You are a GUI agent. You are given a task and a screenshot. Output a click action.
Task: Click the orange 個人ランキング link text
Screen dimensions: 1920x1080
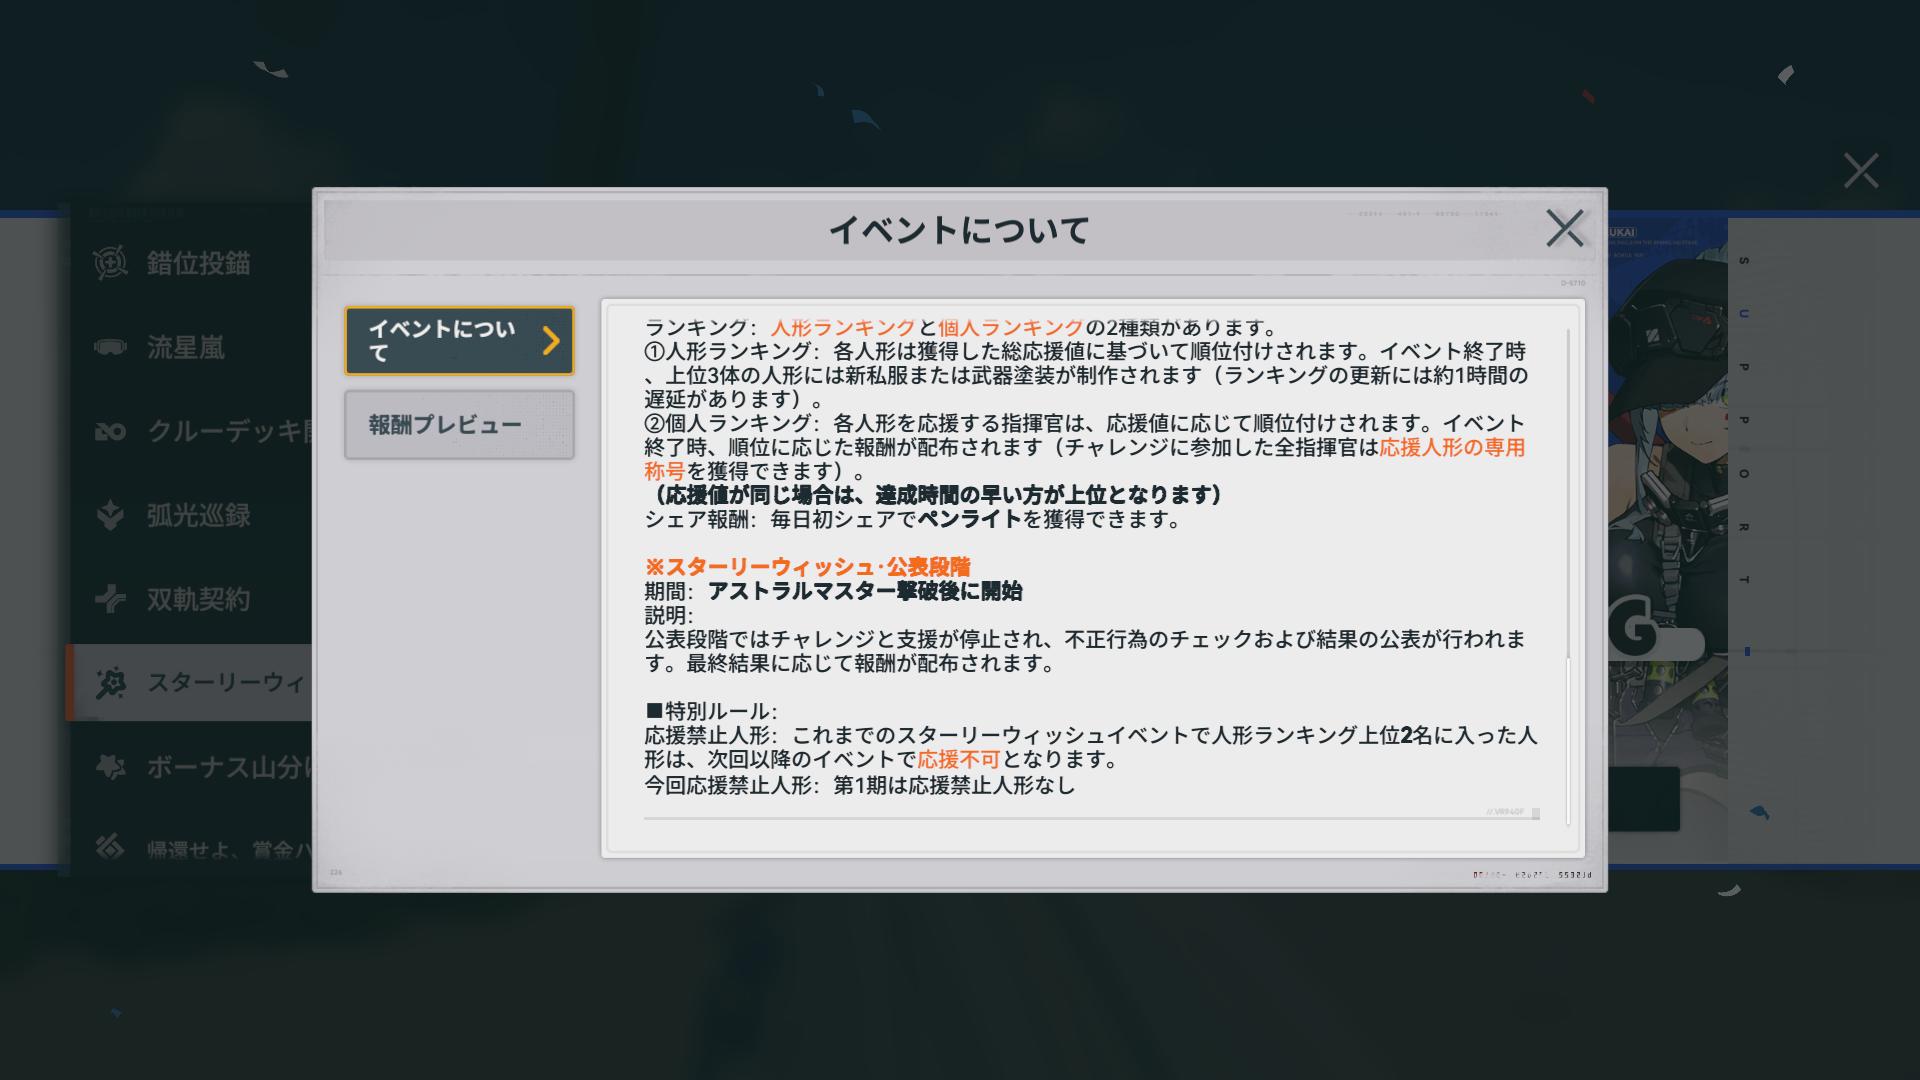(1010, 328)
